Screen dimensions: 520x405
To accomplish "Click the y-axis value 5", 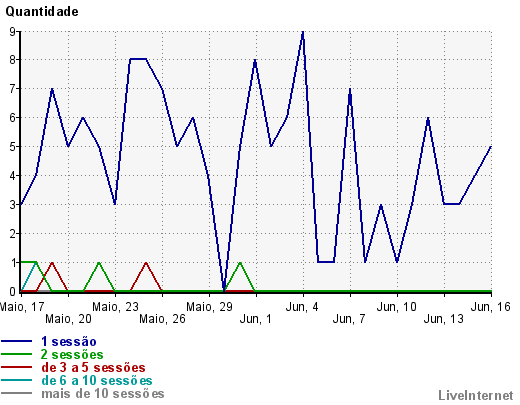I will tap(13, 147).
